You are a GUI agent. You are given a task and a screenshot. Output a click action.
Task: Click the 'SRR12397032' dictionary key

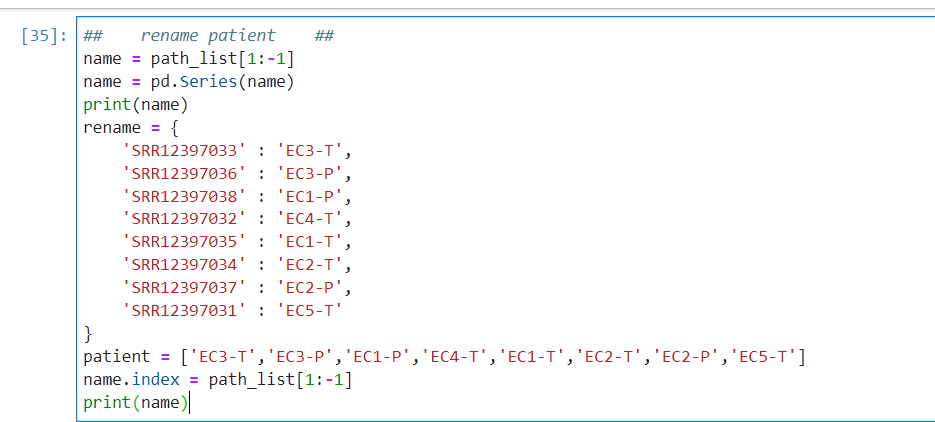(x=184, y=219)
